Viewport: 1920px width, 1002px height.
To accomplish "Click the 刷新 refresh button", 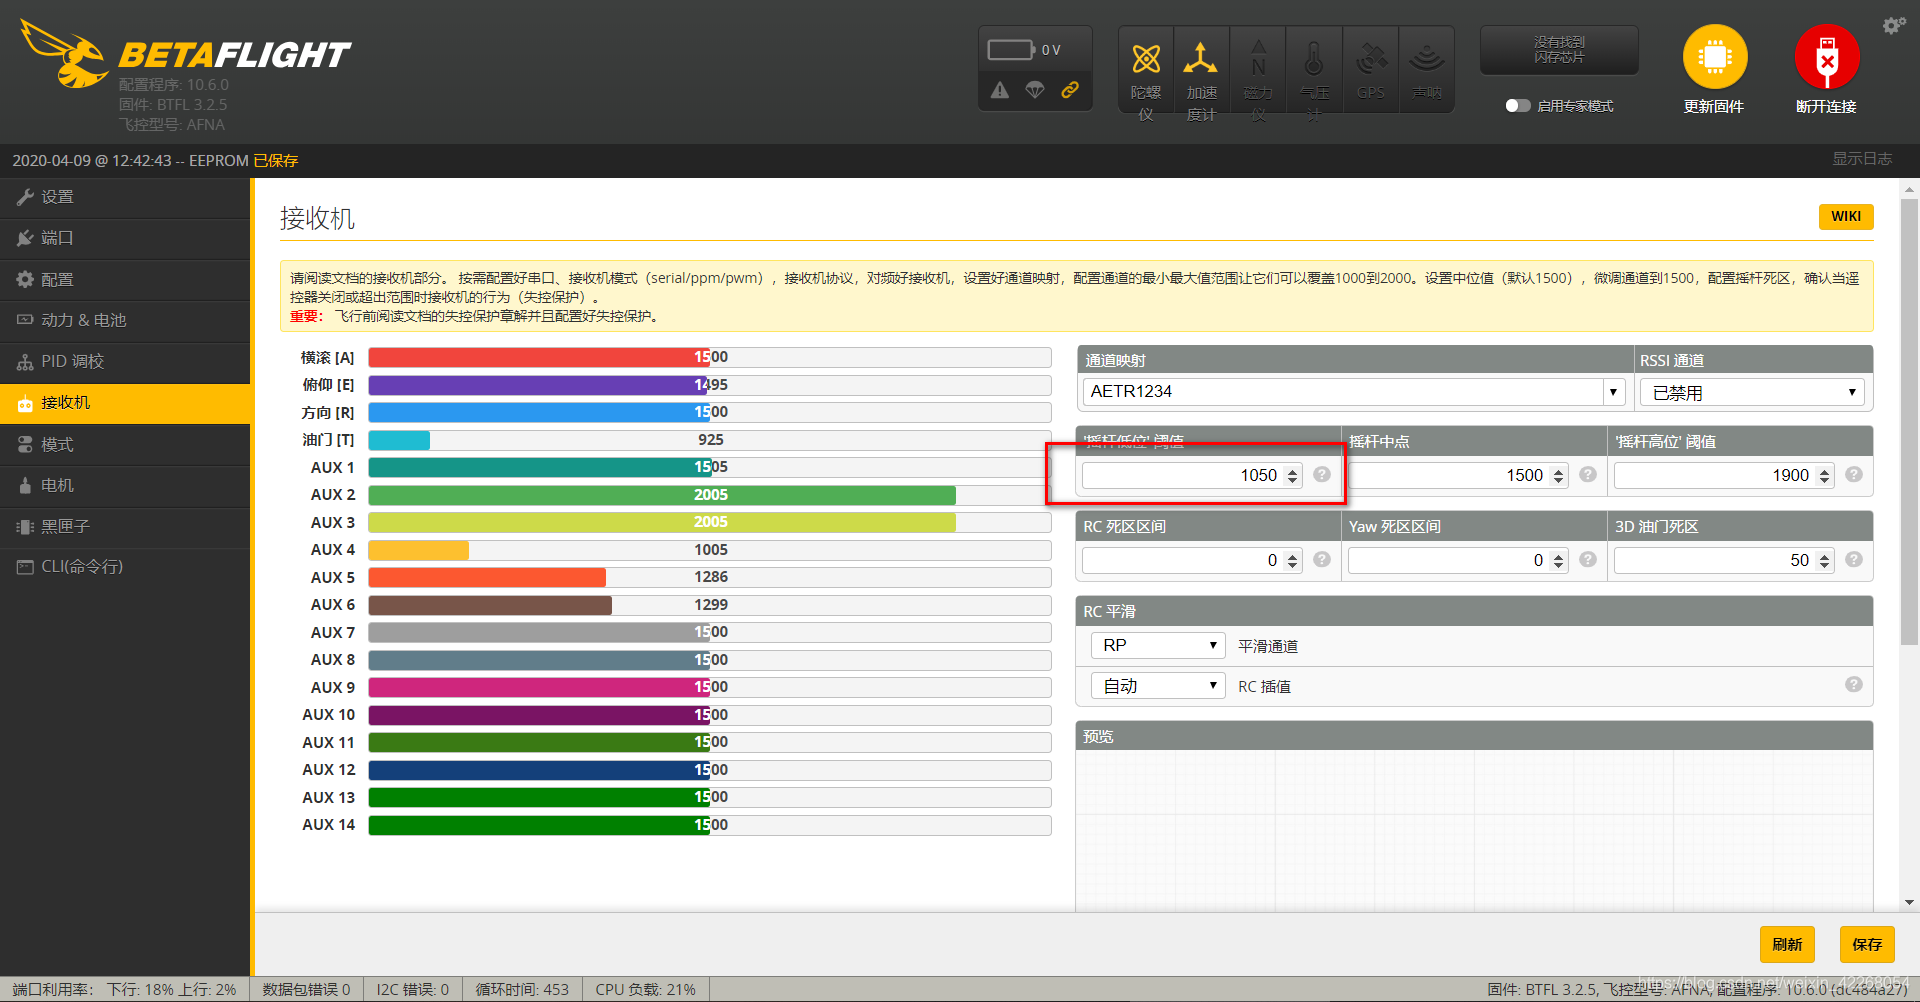I will click(x=1787, y=944).
